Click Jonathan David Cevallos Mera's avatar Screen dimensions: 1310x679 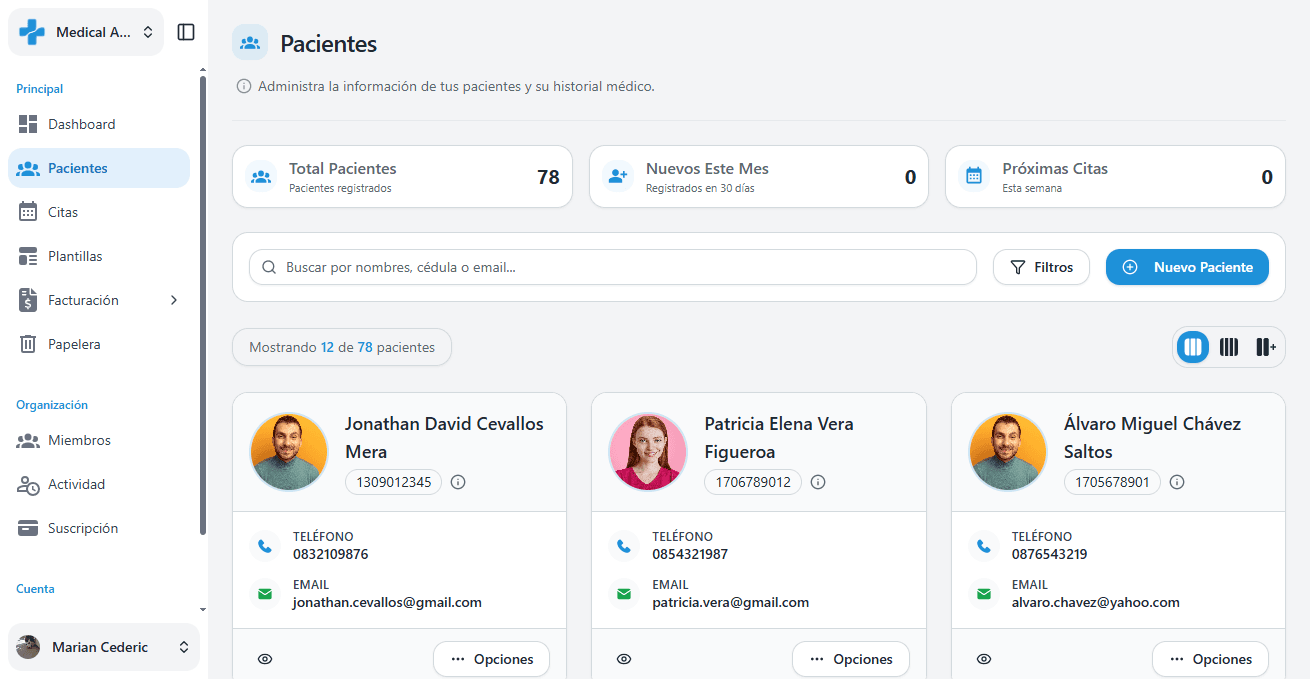pos(289,452)
